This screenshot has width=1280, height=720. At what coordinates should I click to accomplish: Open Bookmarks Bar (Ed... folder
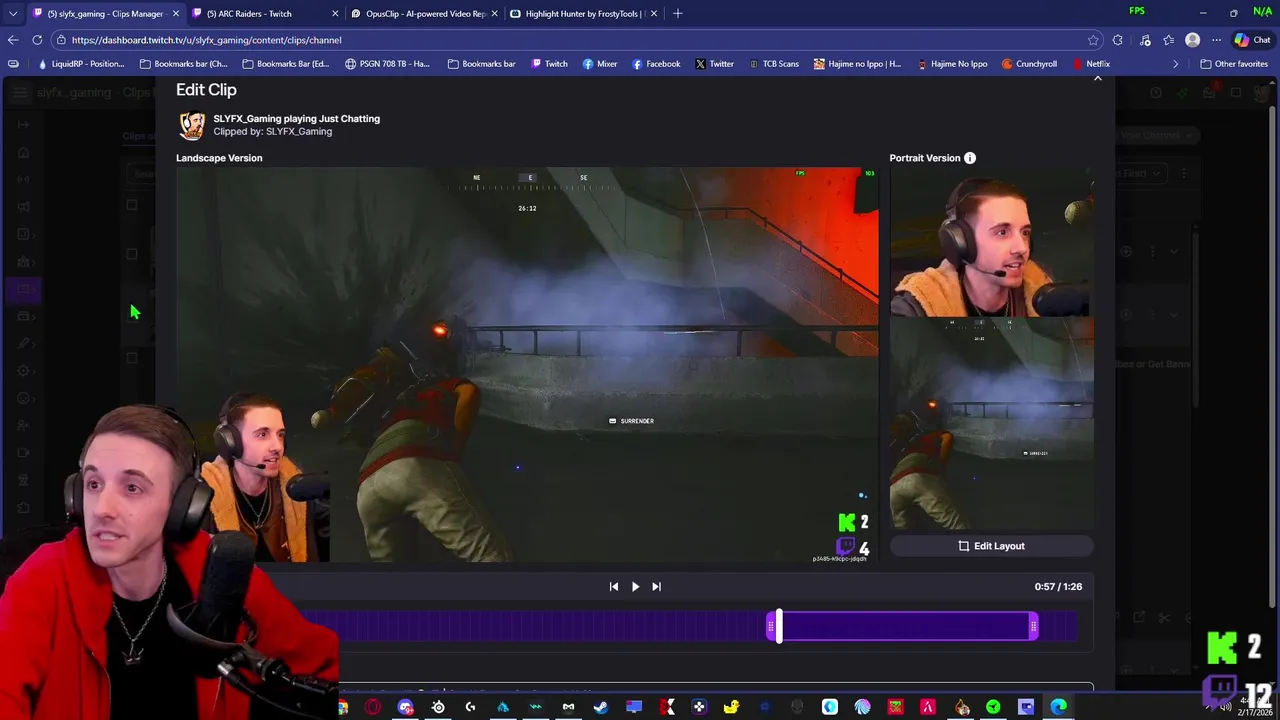(x=286, y=64)
